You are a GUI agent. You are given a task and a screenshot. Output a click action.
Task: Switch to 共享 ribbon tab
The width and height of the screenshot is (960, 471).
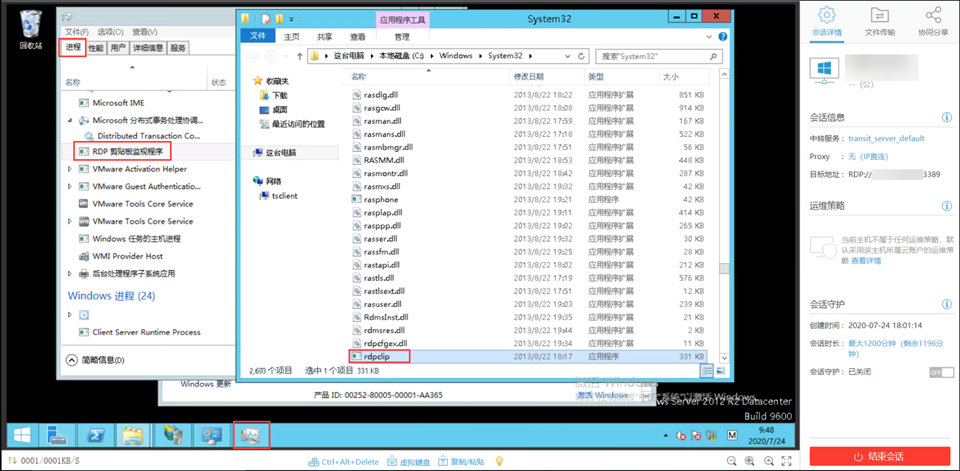[x=325, y=37]
